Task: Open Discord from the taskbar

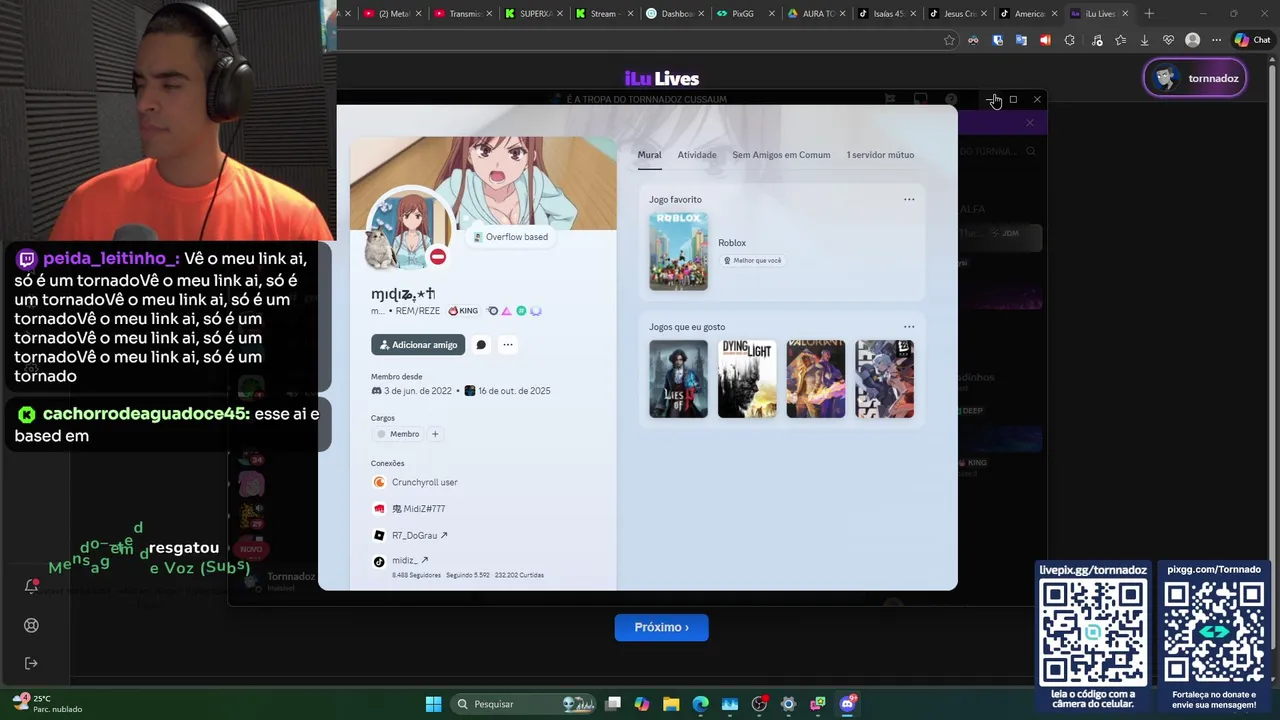Action: point(847,704)
